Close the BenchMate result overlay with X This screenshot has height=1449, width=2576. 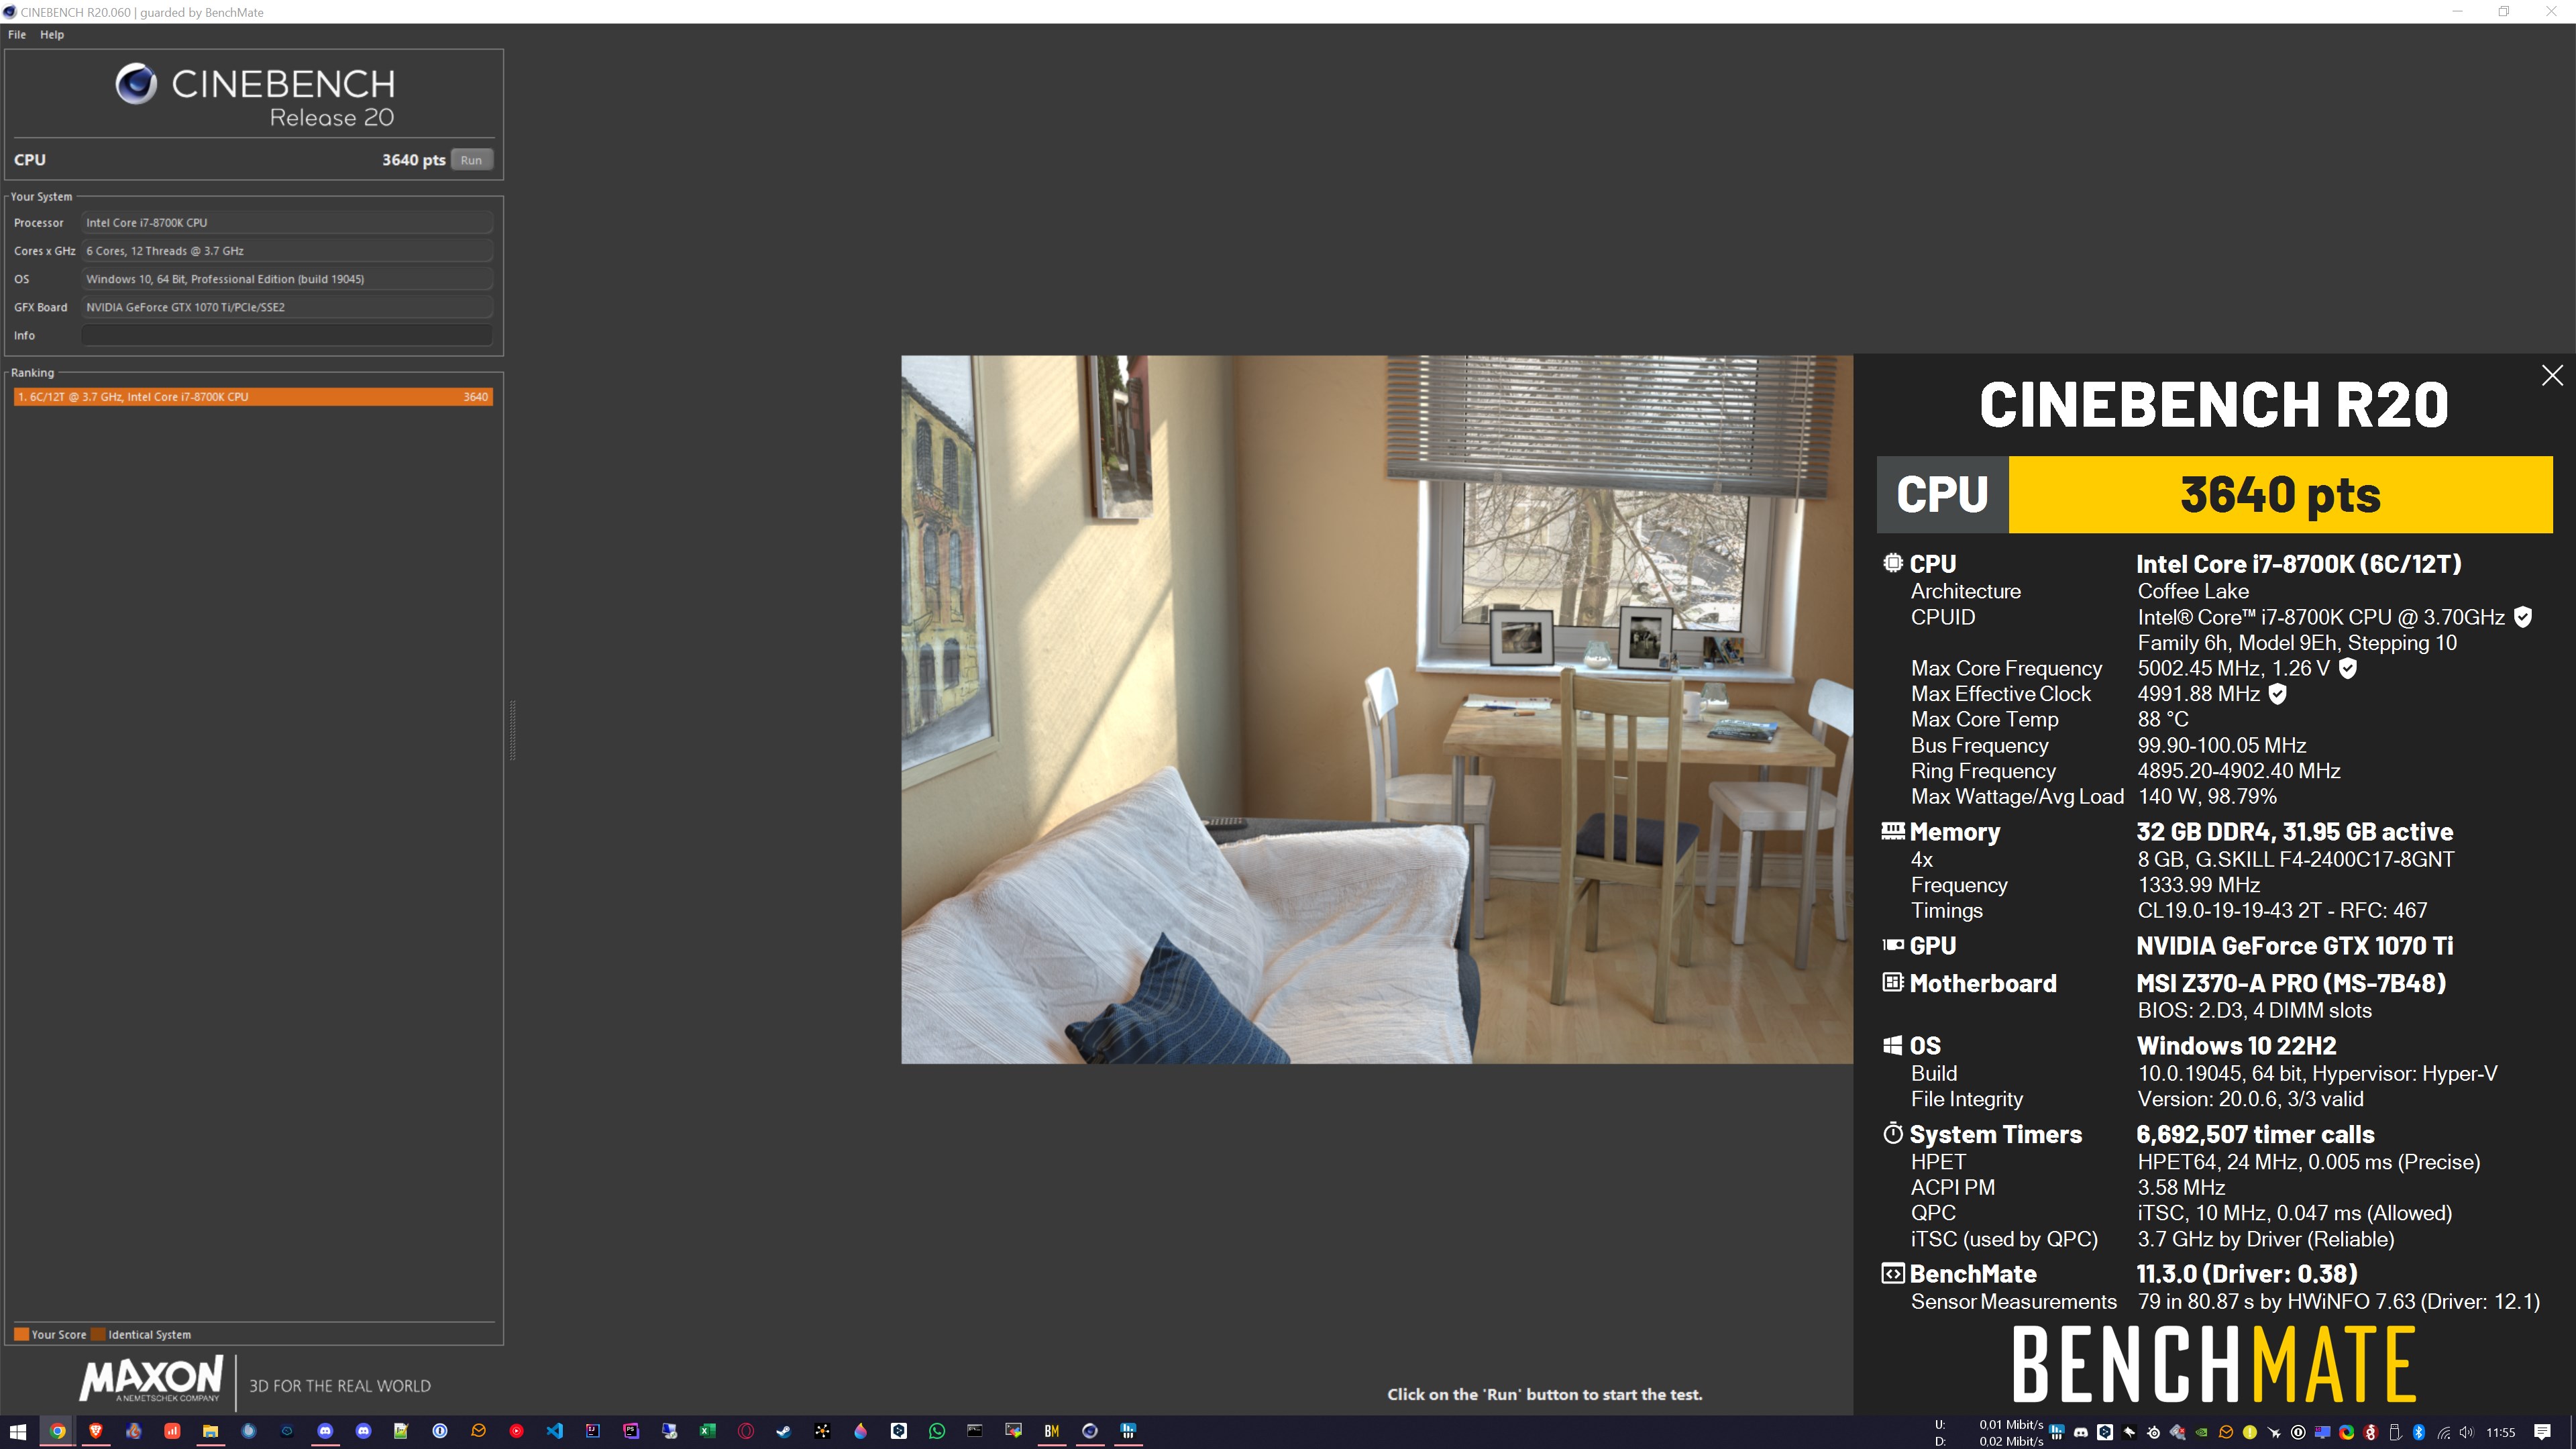coord(2552,375)
